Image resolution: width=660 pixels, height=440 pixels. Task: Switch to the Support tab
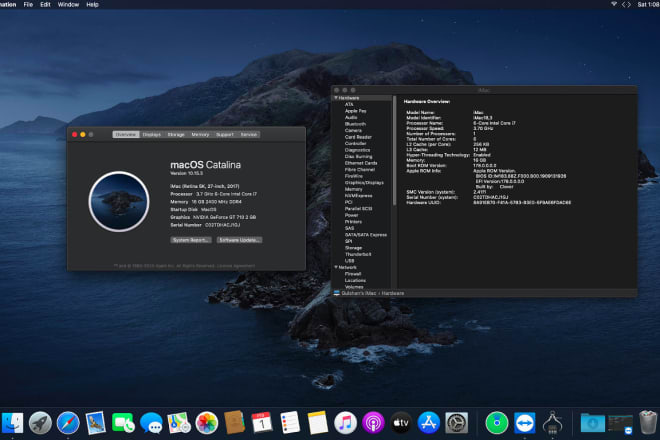click(225, 135)
